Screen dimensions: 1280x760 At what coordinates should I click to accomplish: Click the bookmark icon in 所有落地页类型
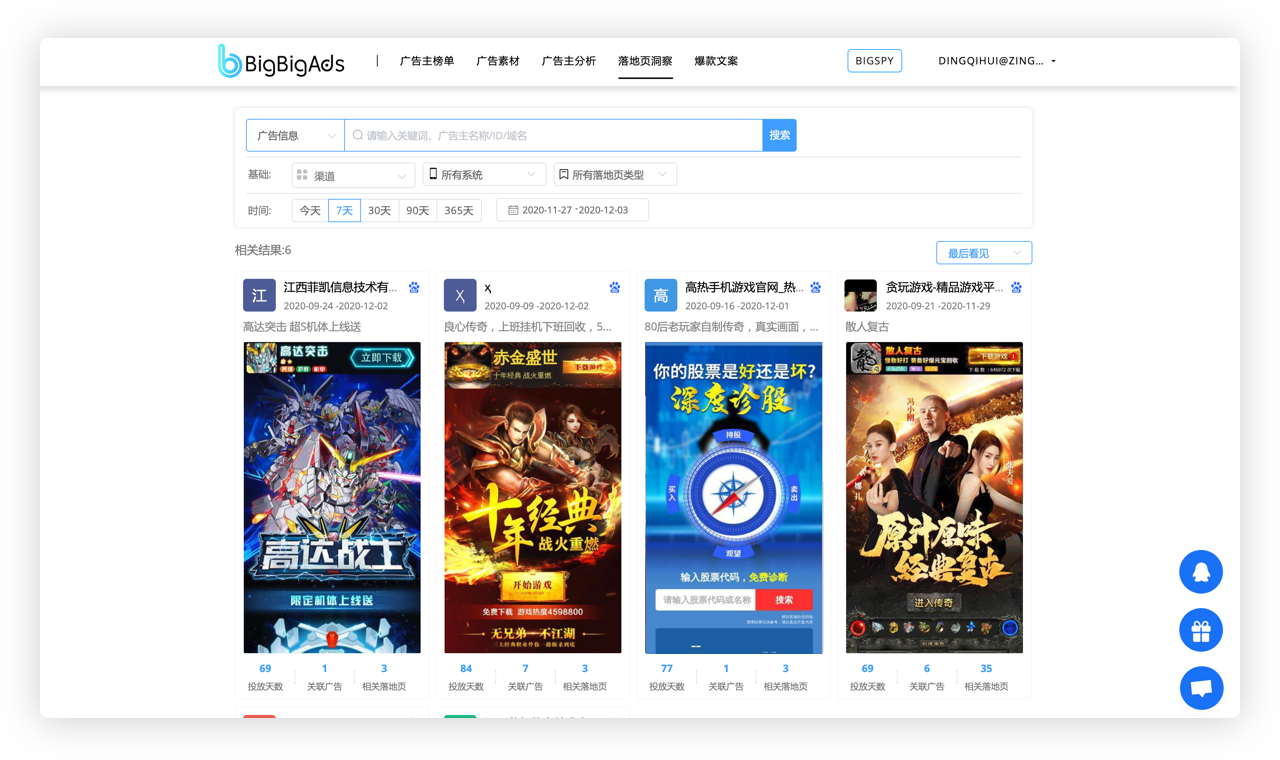click(x=564, y=174)
